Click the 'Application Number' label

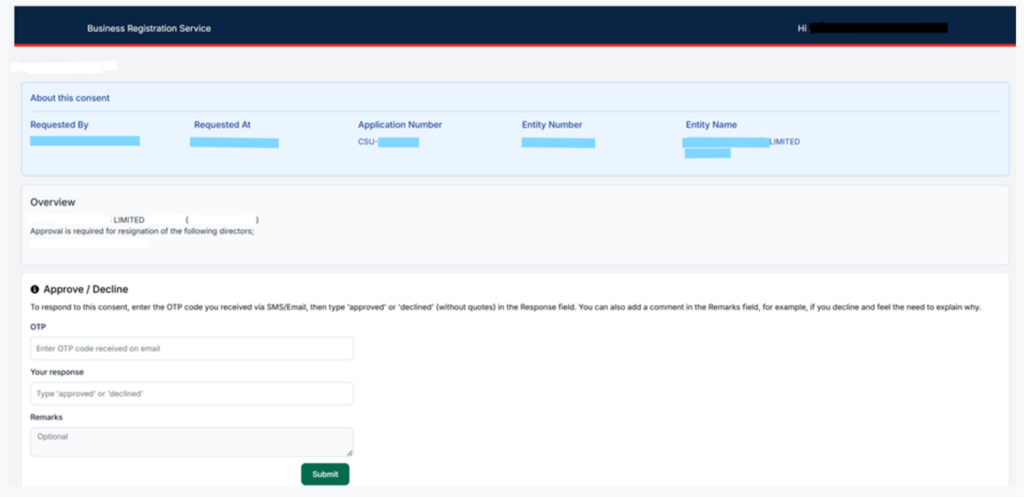coord(400,125)
